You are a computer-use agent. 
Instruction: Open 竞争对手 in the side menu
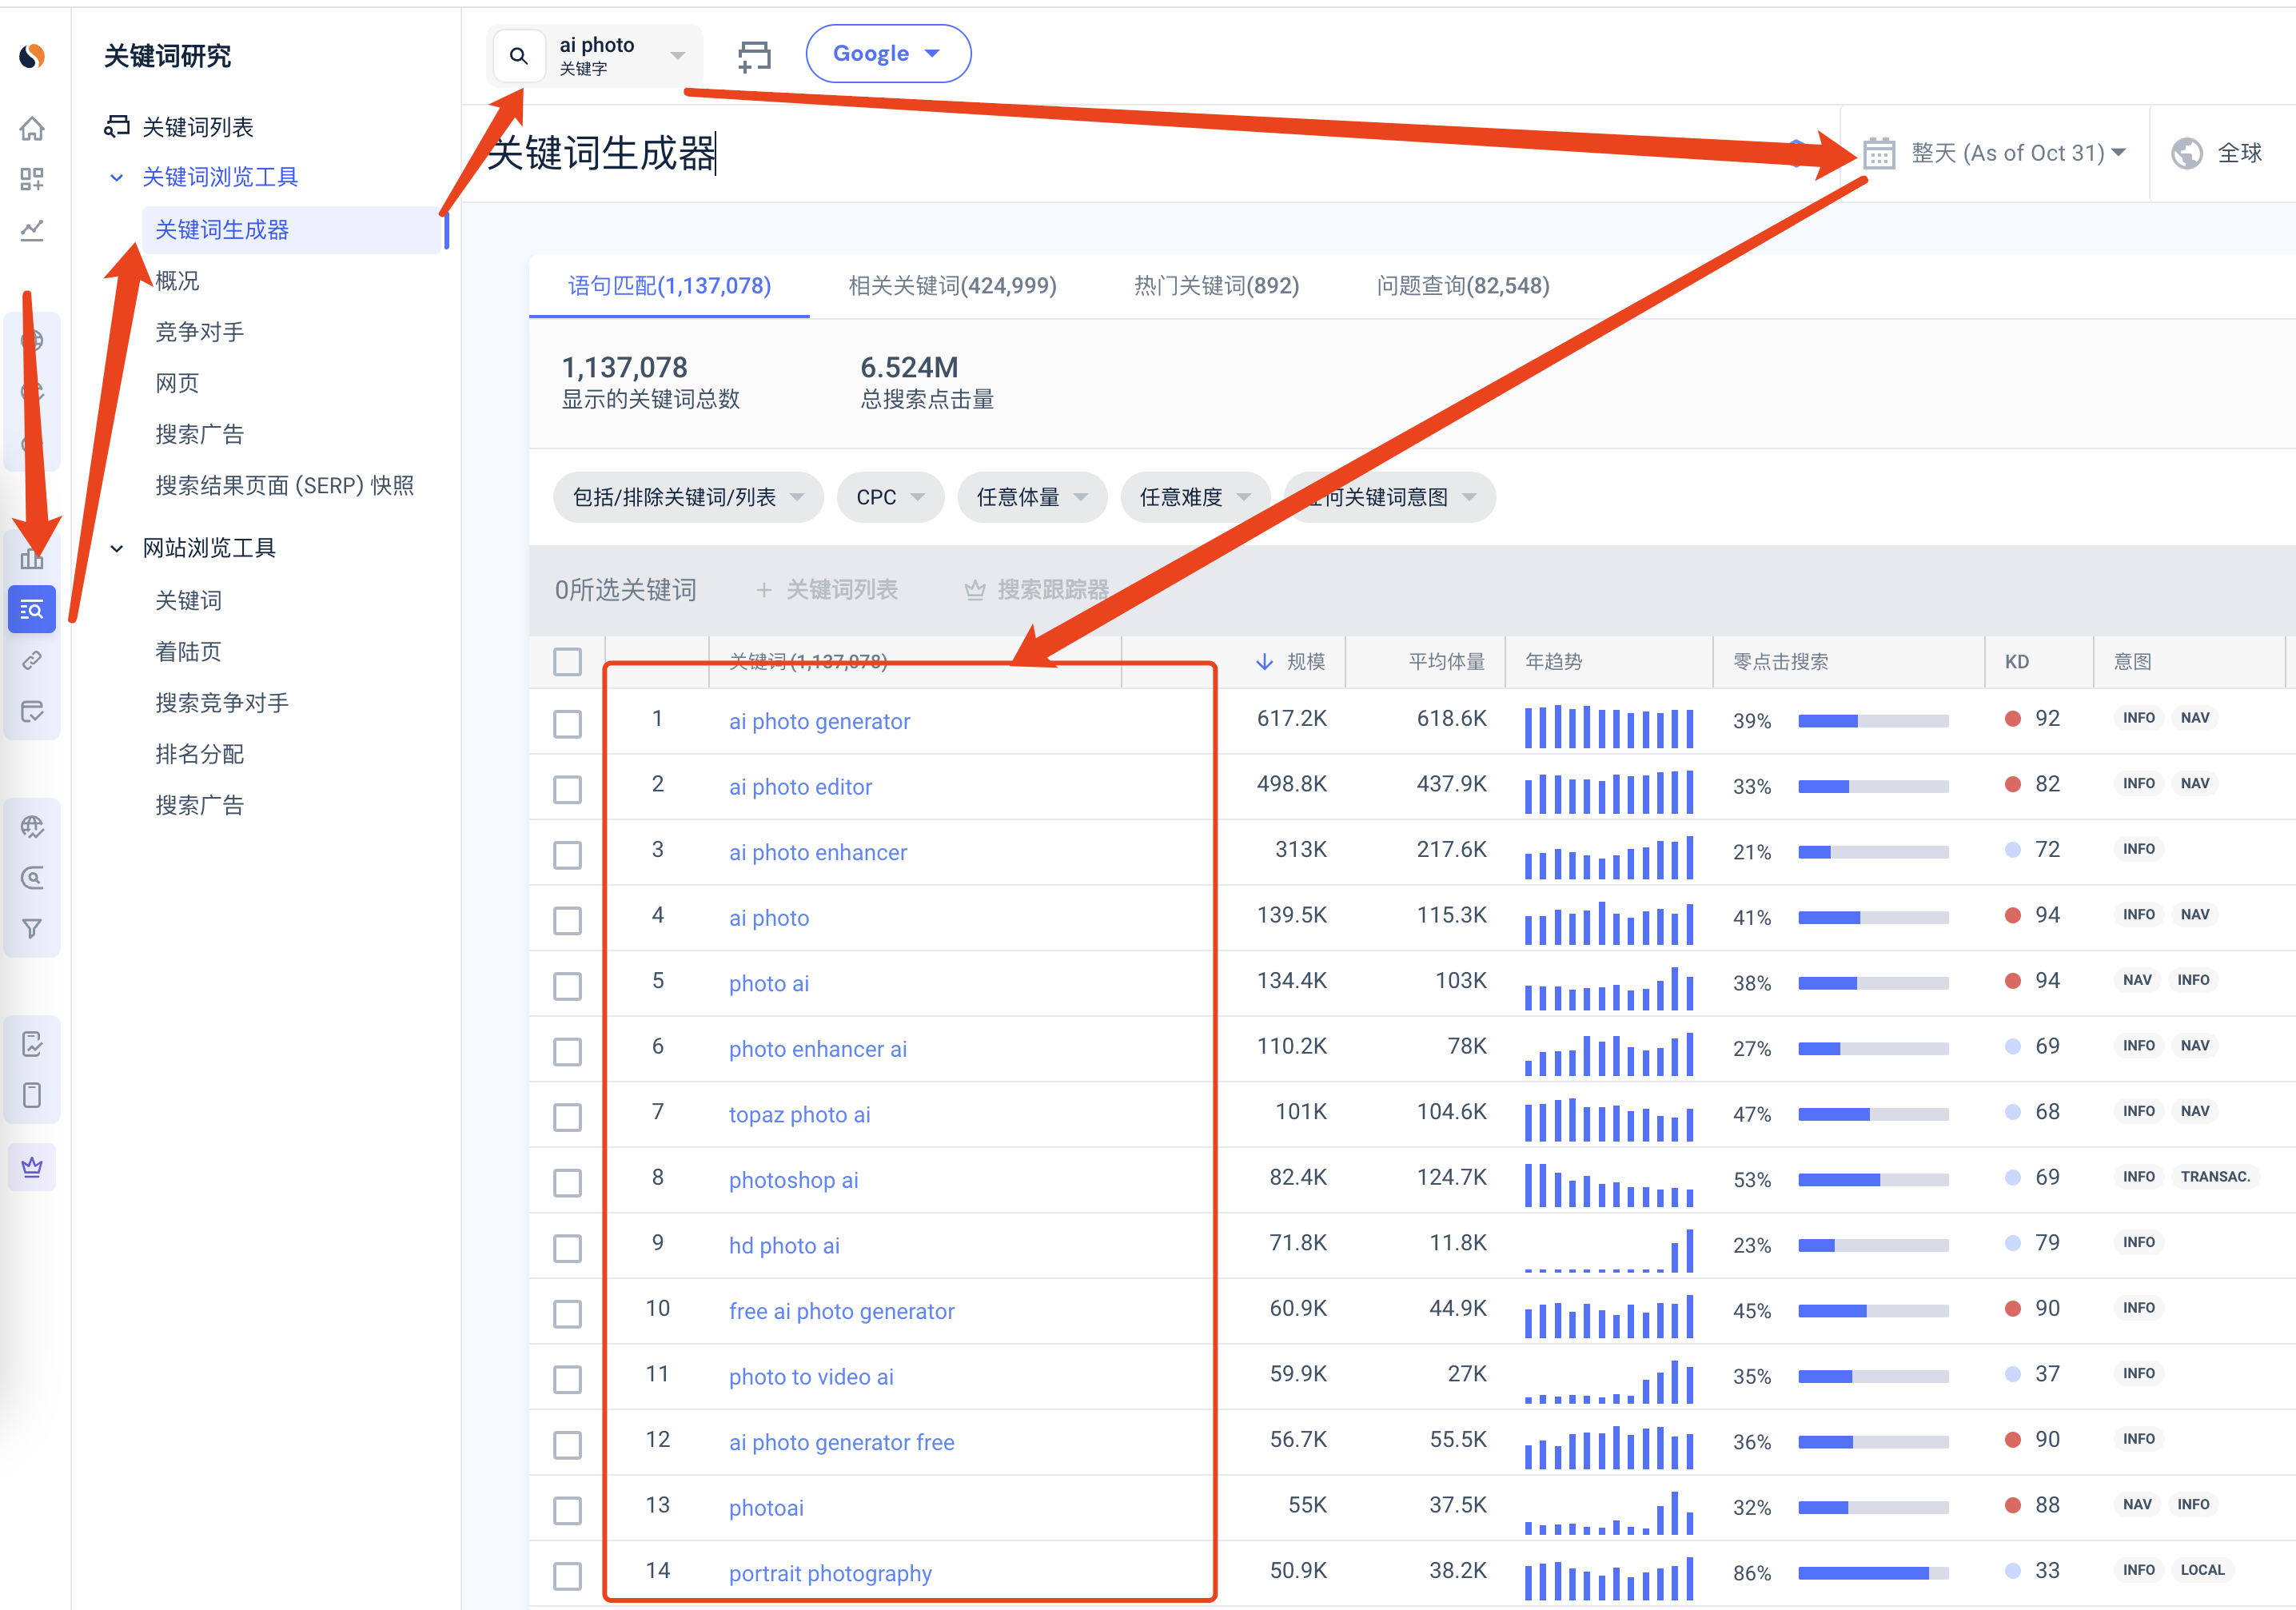tap(199, 332)
